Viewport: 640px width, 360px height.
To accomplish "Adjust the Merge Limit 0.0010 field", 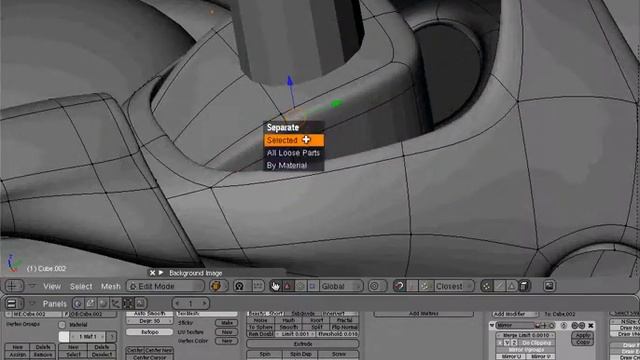I will tap(526, 335).
